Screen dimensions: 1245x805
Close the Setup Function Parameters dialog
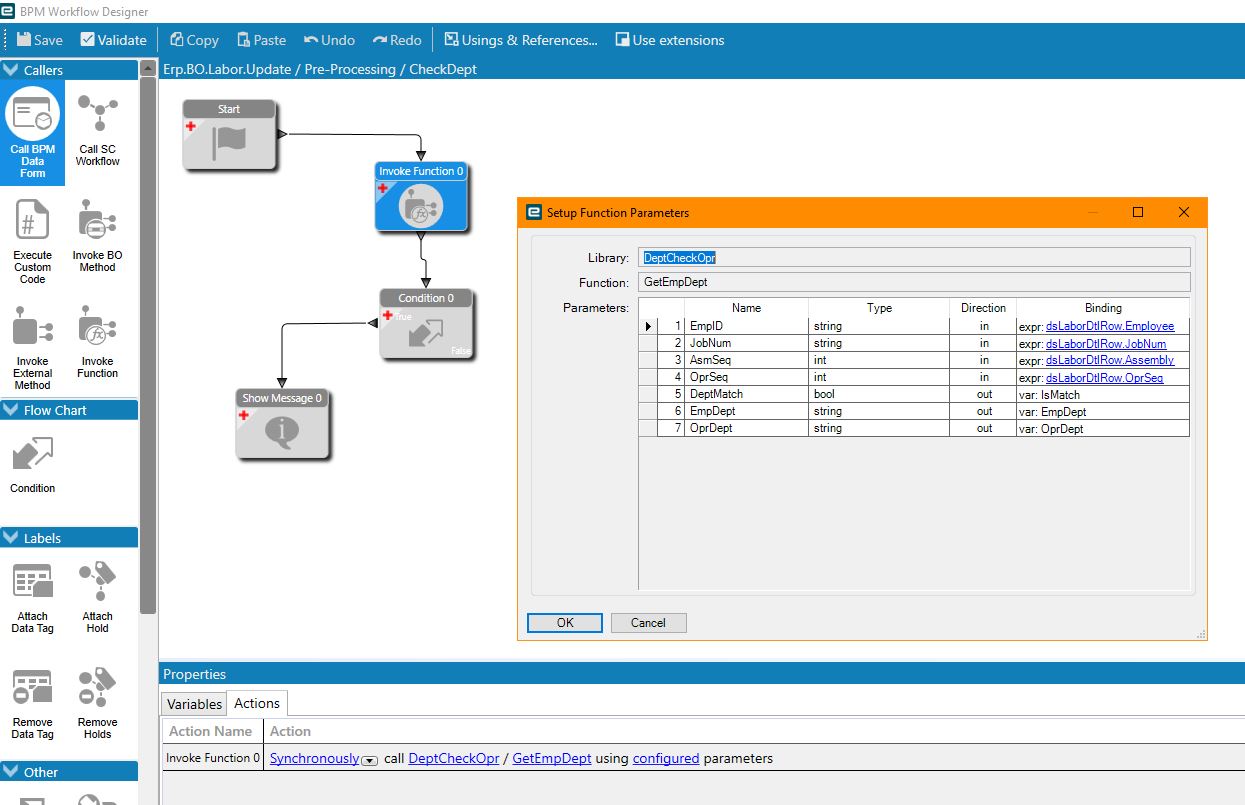pos(1184,212)
